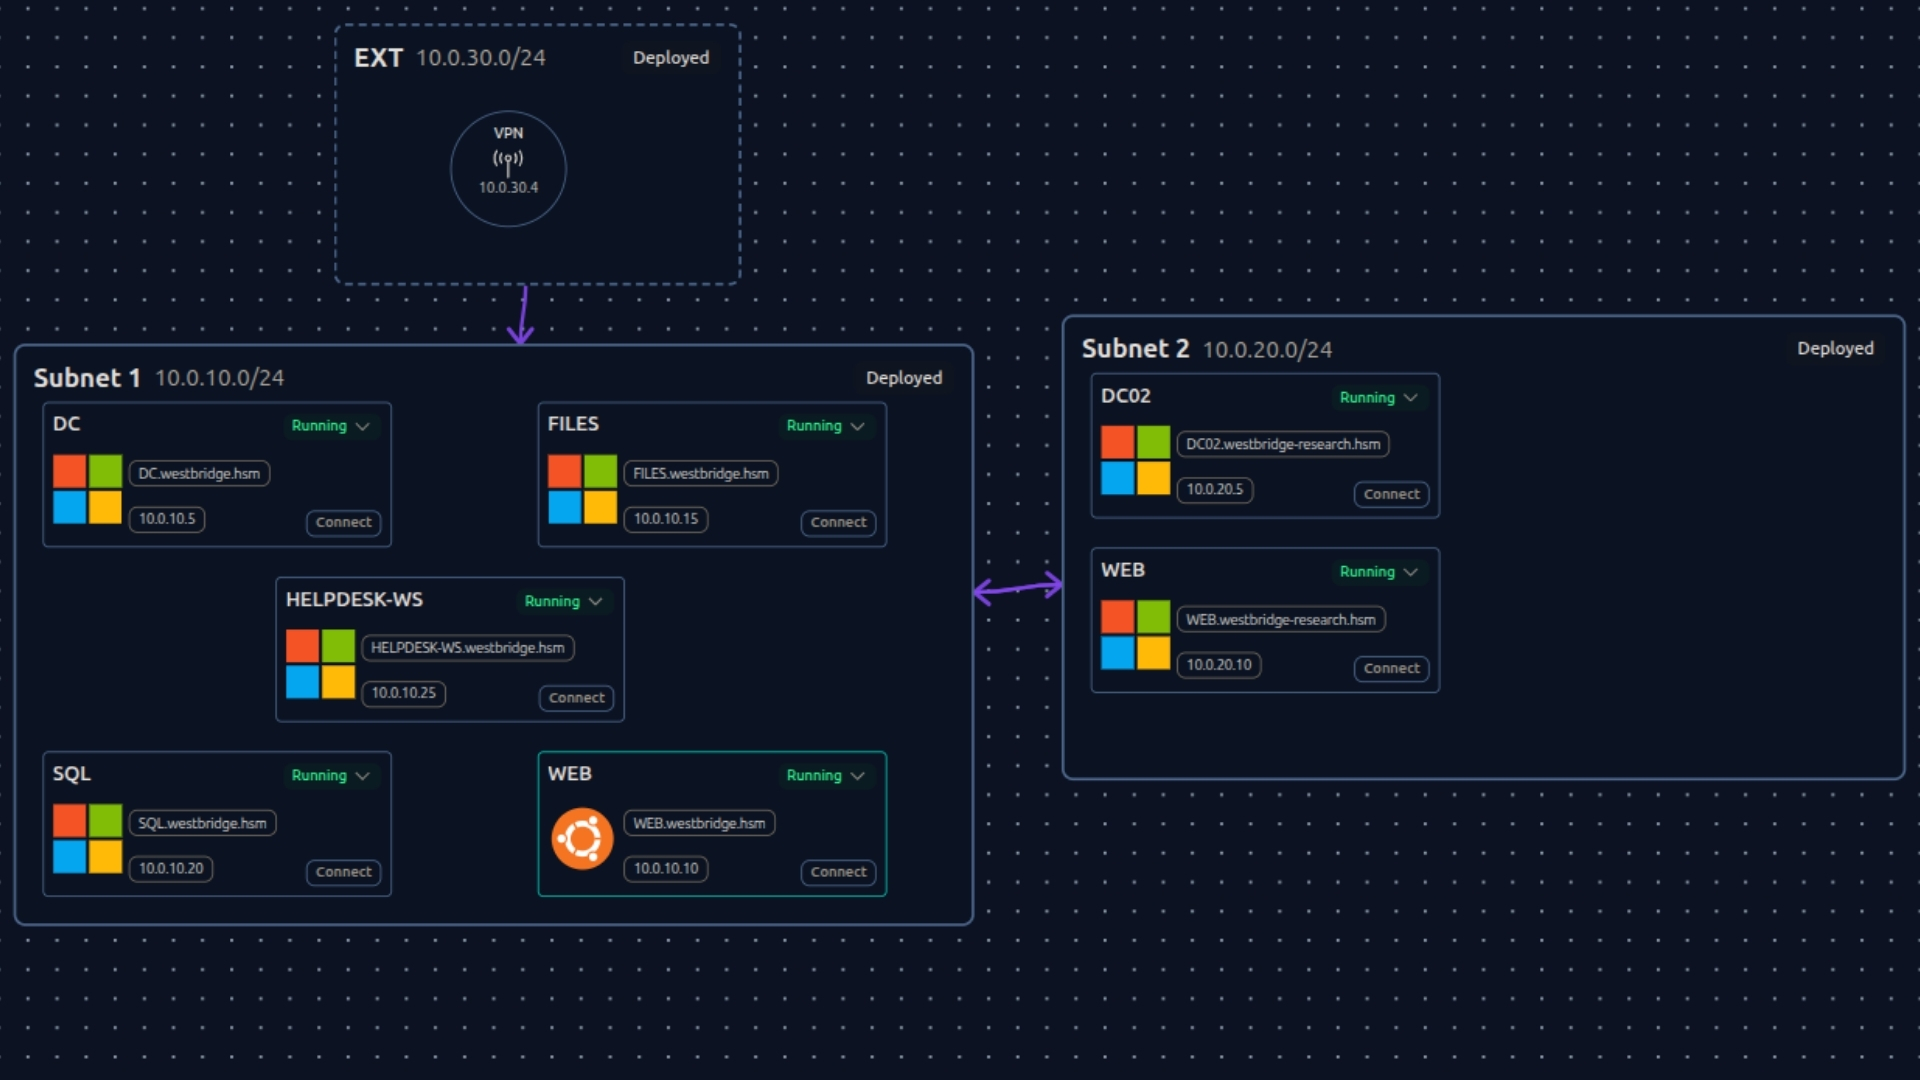1920x1080 pixels.
Task: Click the 10.0.10.20 IP tag
Action: 171,869
